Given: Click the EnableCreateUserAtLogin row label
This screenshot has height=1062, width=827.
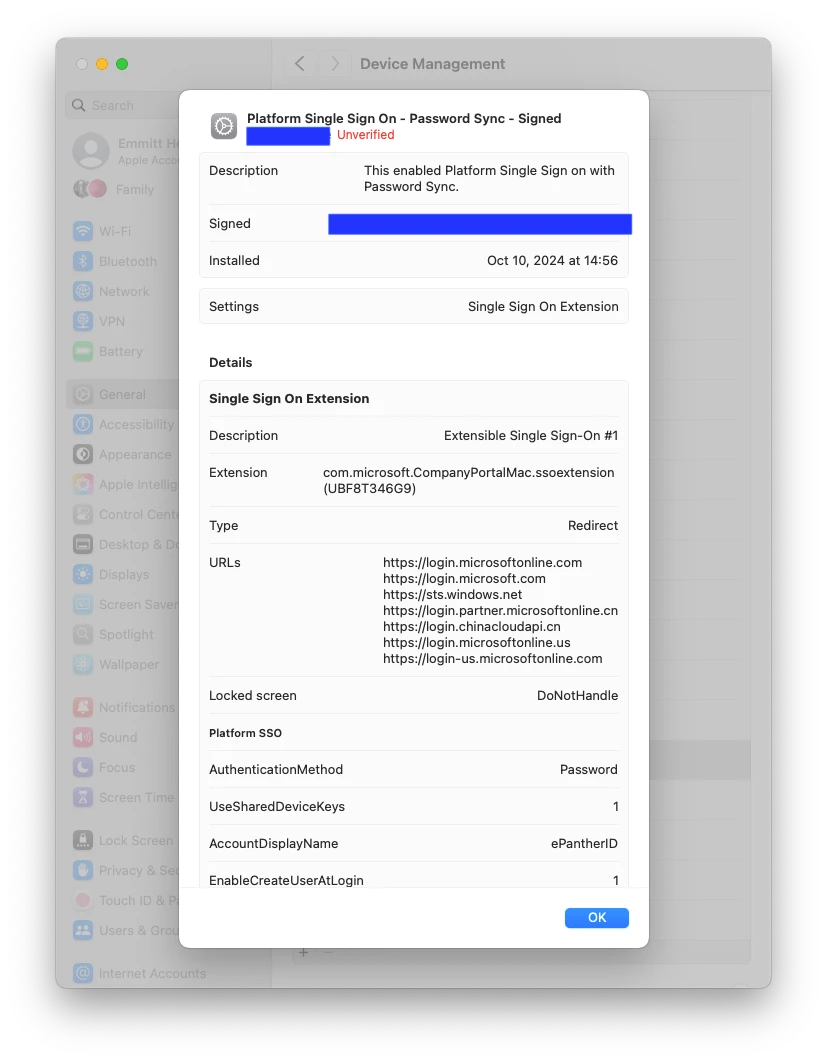Looking at the screenshot, I should click(x=287, y=880).
